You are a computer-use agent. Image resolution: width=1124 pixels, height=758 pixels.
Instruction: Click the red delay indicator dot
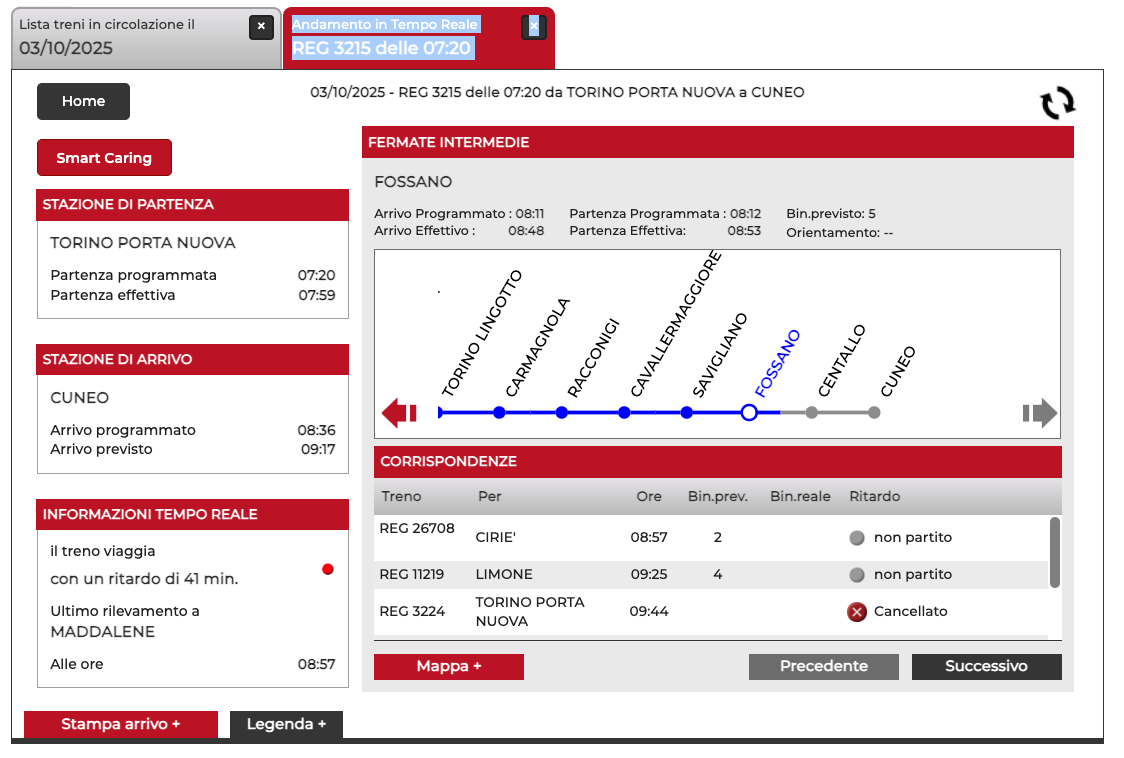point(328,569)
